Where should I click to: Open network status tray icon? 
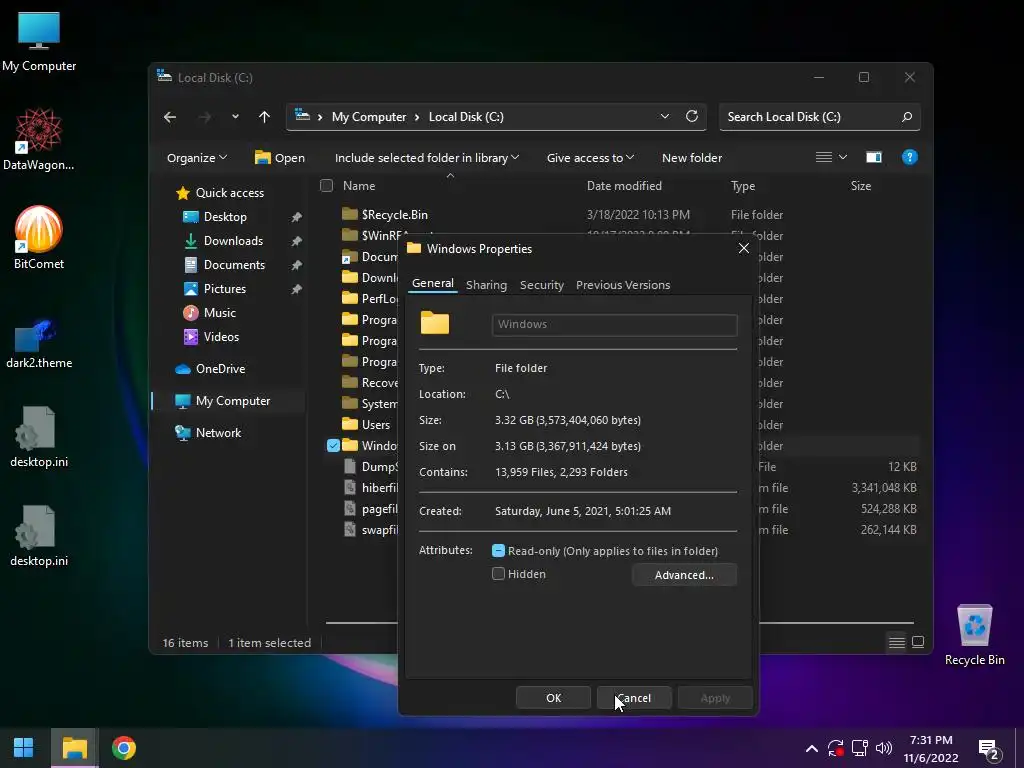(x=859, y=748)
